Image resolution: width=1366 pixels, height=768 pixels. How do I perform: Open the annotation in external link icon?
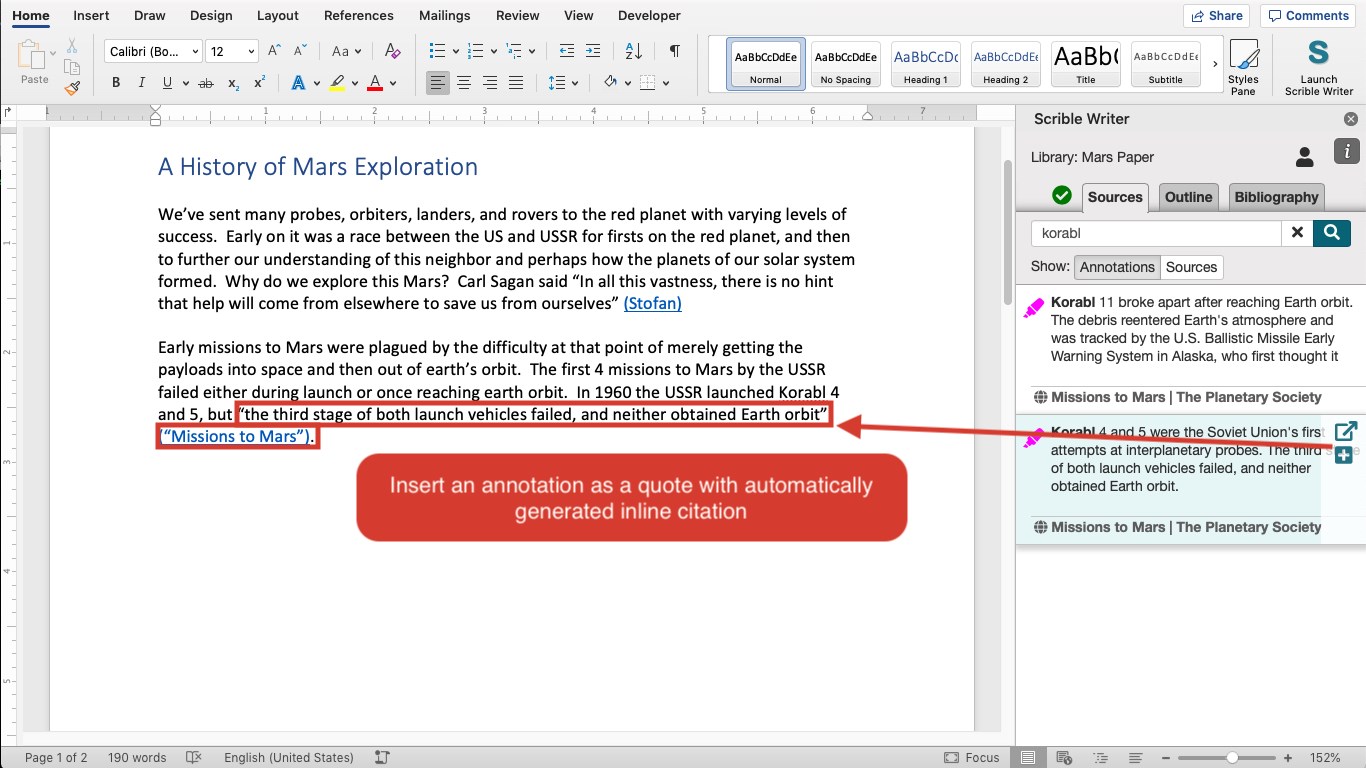click(1345, 431)
